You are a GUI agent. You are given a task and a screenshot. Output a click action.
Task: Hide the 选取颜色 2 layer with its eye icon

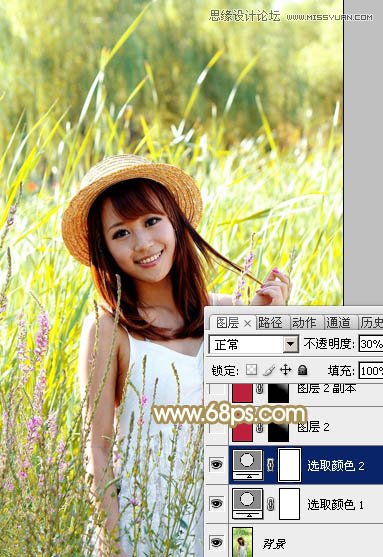pyautogui.click(x=216, y=464)
